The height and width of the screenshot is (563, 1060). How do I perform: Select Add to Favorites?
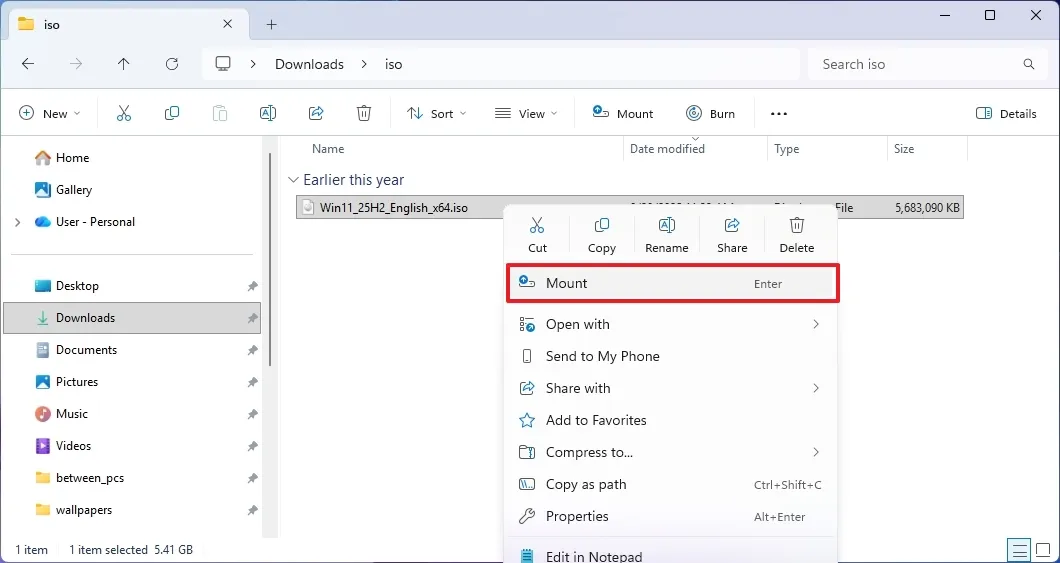673,420
